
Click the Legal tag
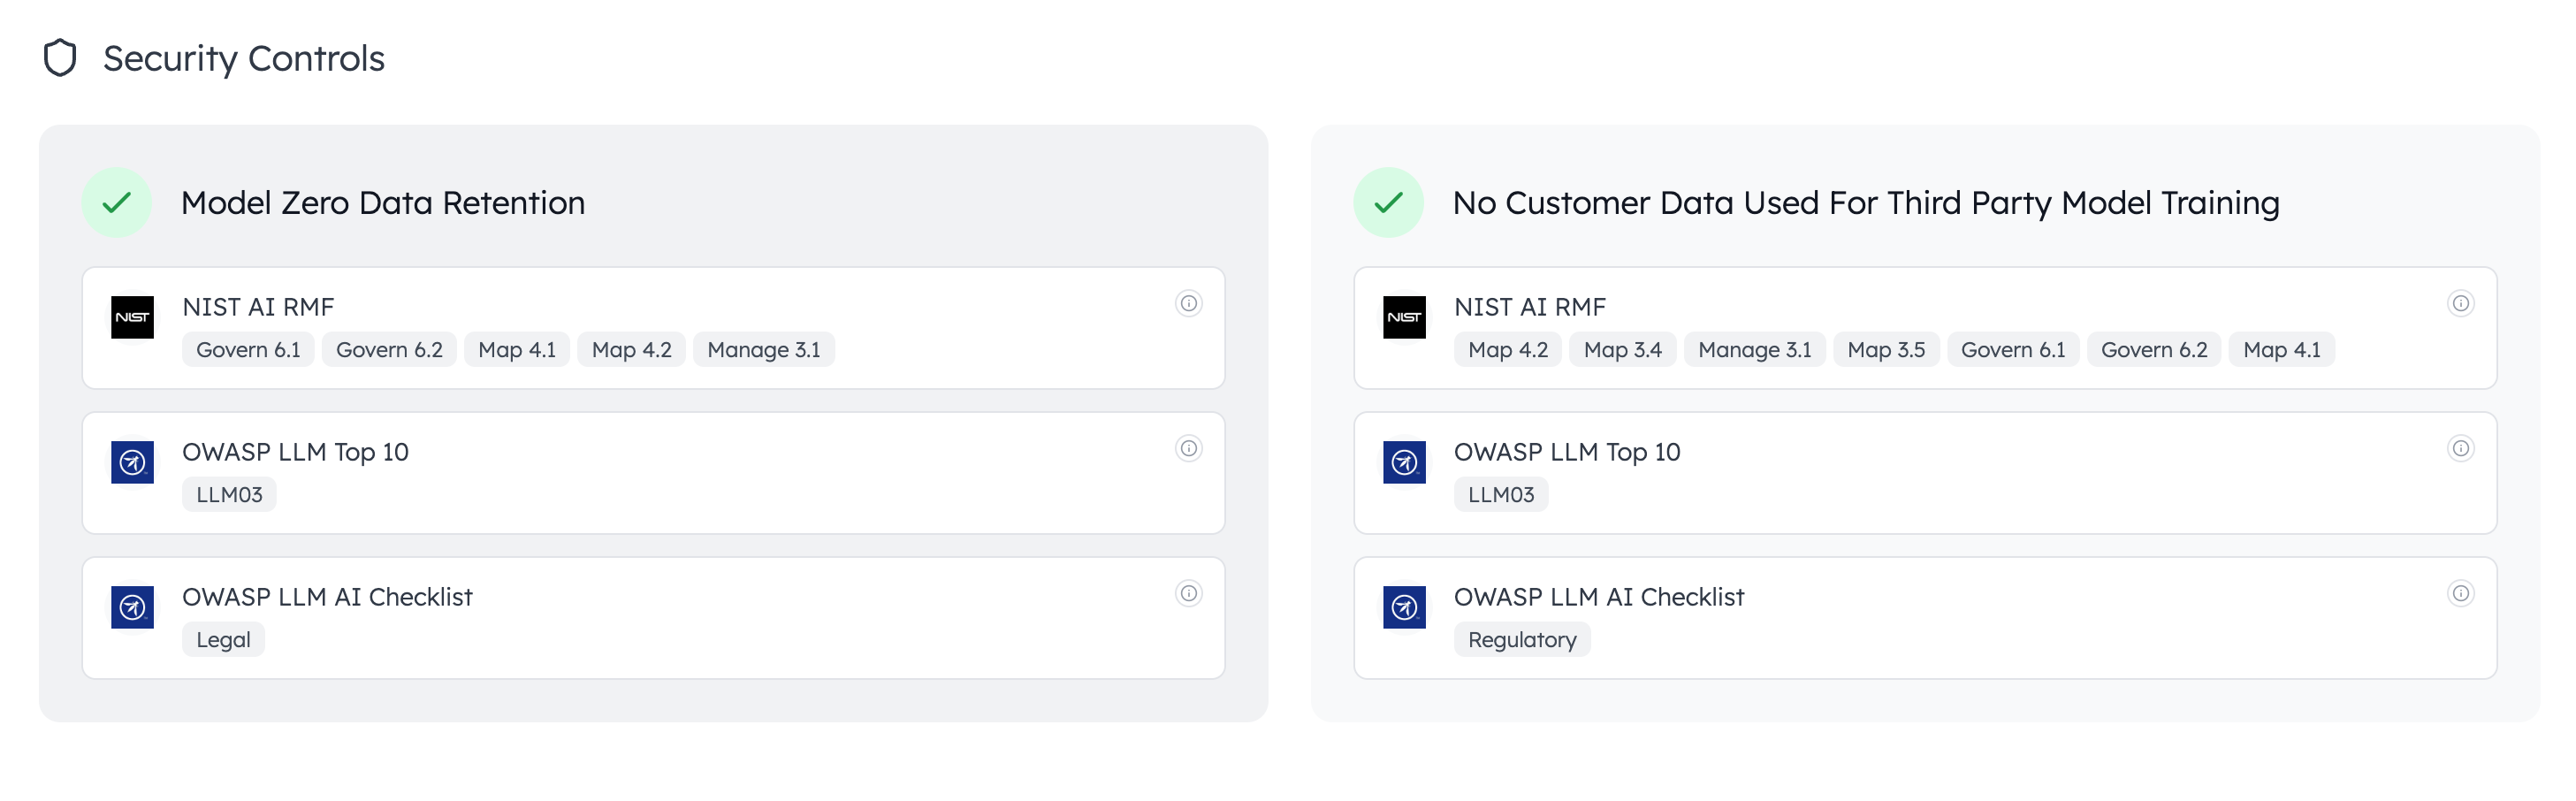pyautogui.click(x=223, y=640)
